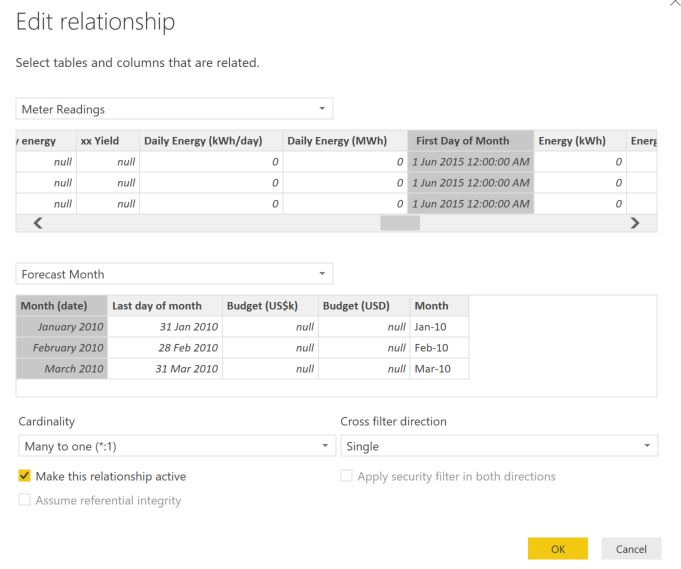Image resolution: width=681 pixels, height=569 pixels.
Task: Toggle Apply security filter in both directions
Action: click(x=347, y=476)
